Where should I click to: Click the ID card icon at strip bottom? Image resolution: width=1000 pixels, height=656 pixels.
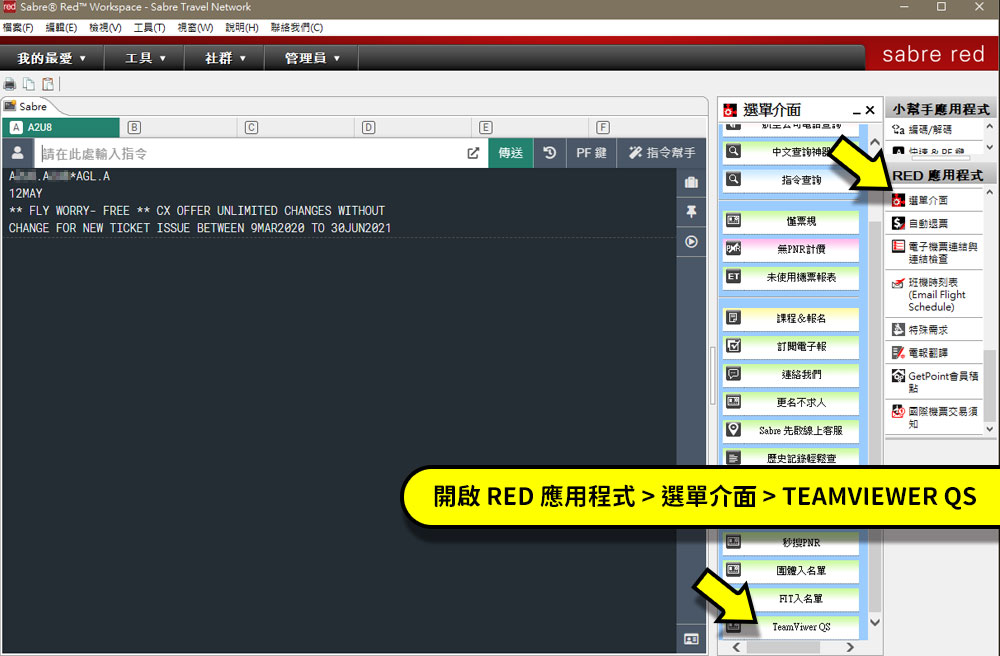(x=691, y=639)
